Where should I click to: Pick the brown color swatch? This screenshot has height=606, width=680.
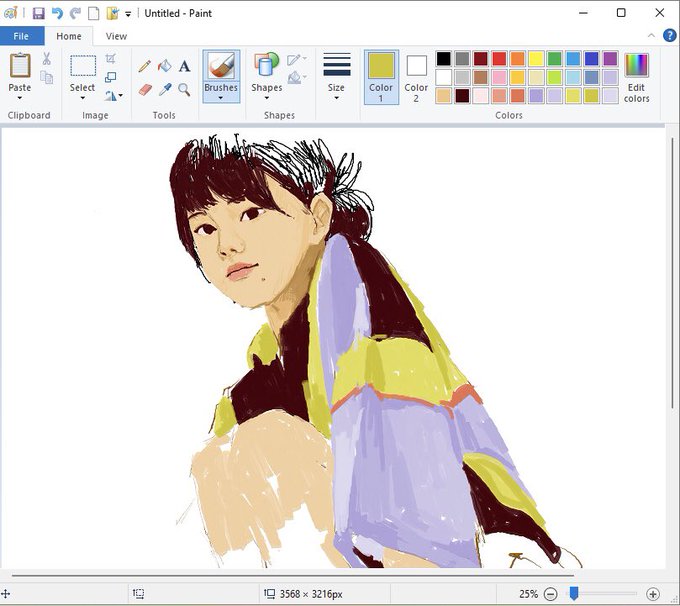pos(481,77)
